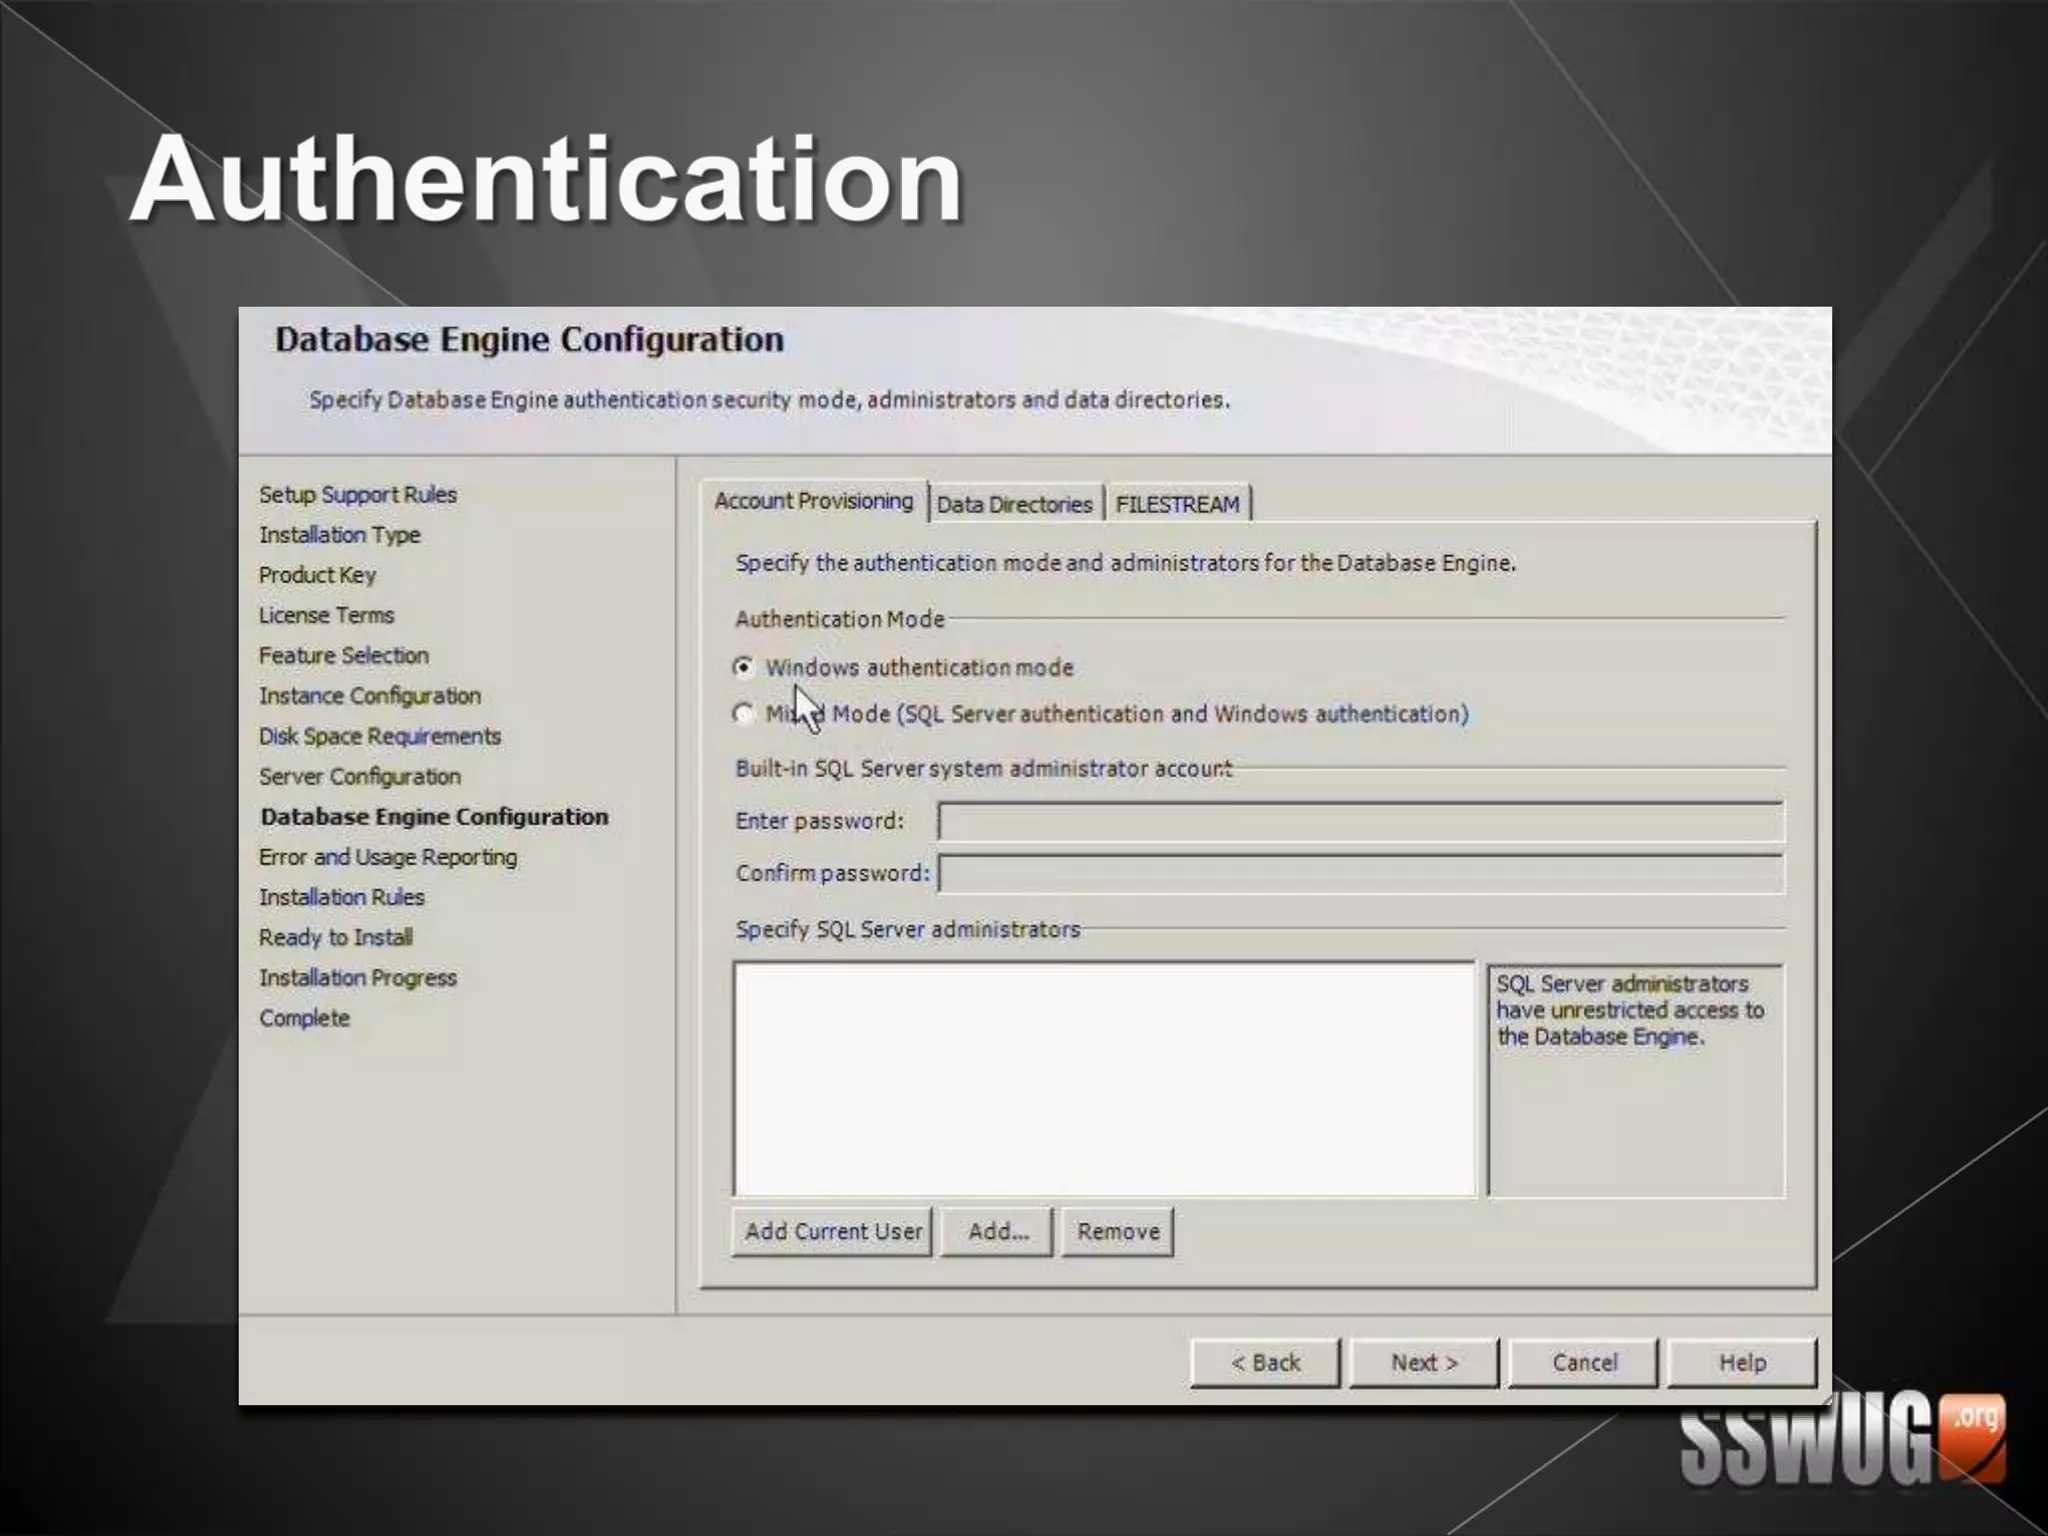Select Server Configuration in step list

click(360, 777)
